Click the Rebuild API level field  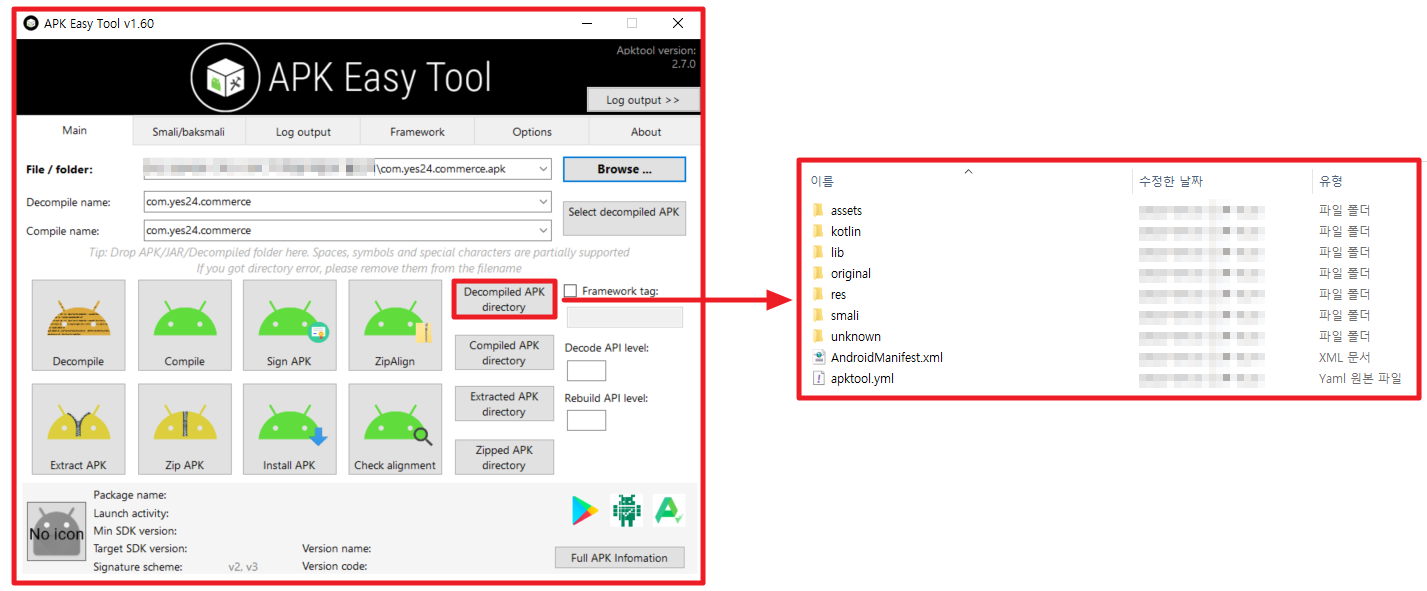coord(586,420)
